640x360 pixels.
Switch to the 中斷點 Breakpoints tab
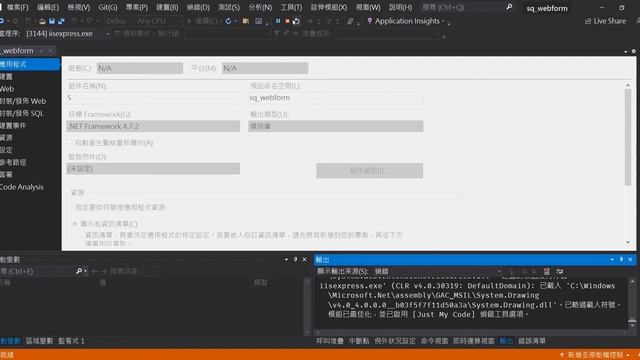pos(359,341)
